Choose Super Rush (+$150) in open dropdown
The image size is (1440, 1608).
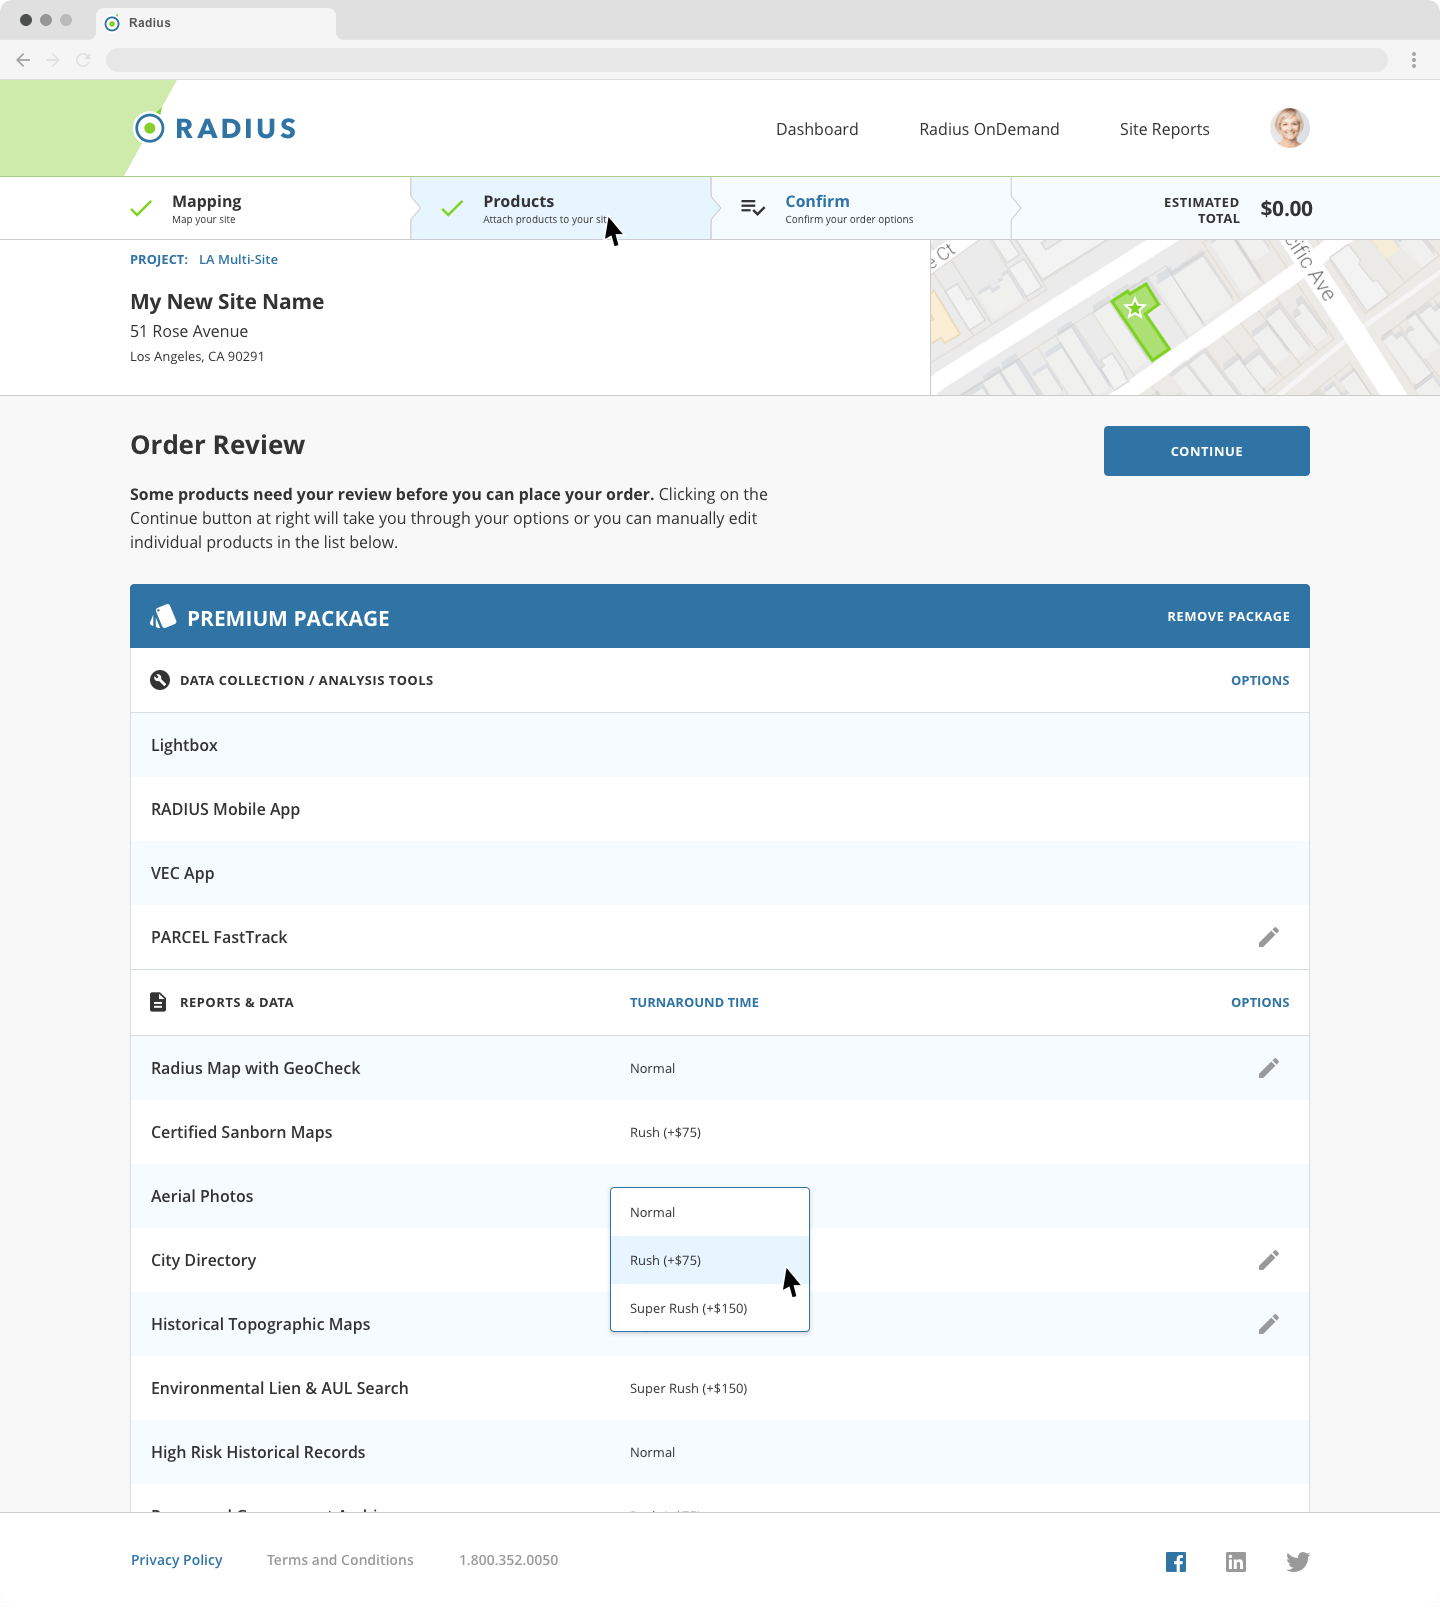(x=710, y=1308)
